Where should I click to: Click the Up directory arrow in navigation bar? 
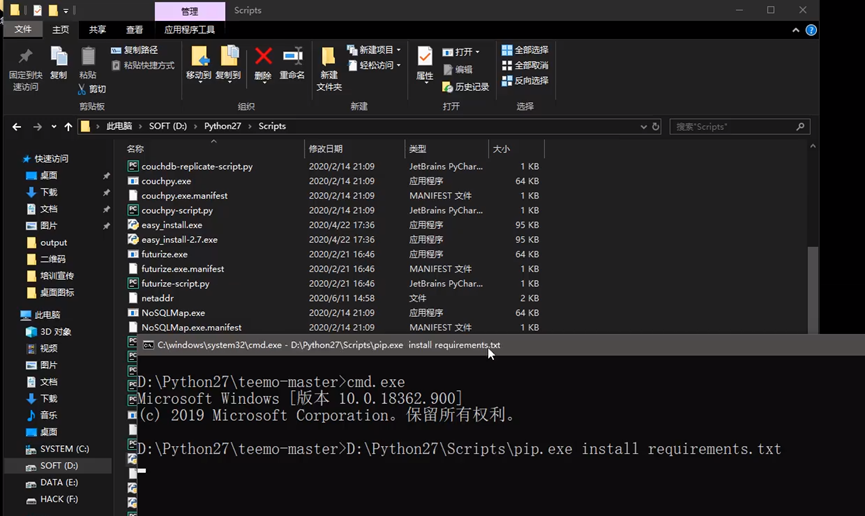[x=68, y=127]
